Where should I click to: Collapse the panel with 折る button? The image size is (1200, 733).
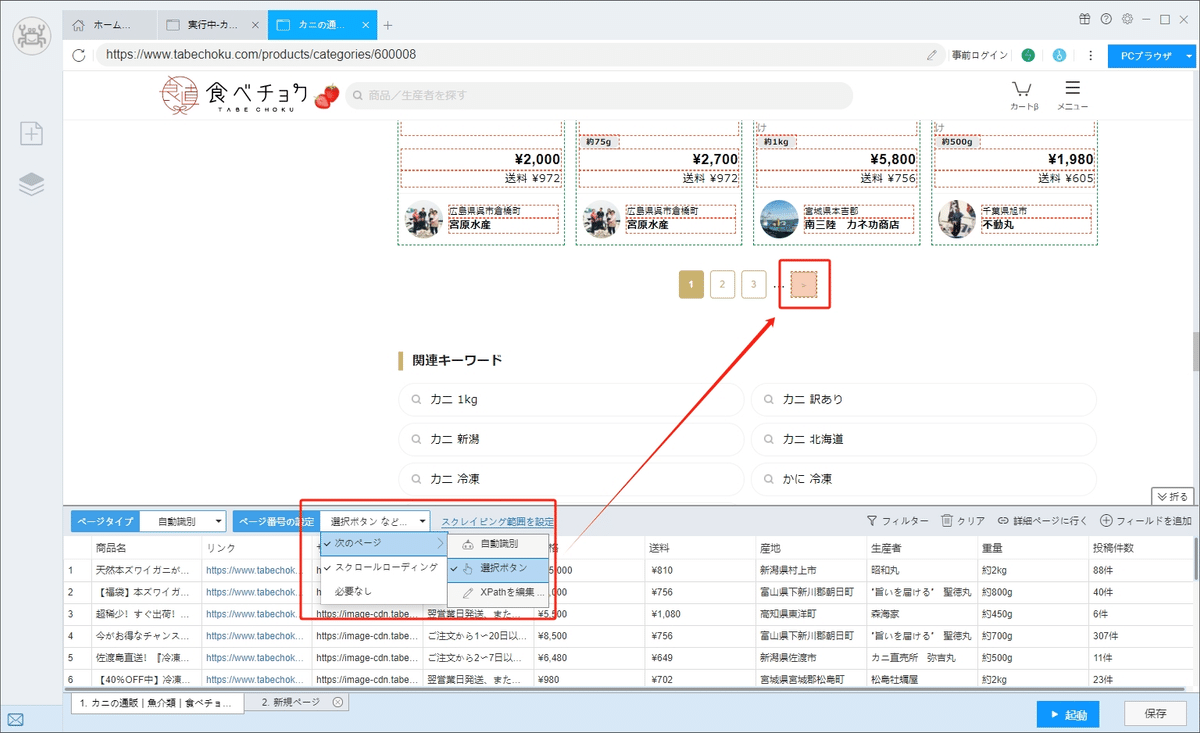[x=1172, y=496]
